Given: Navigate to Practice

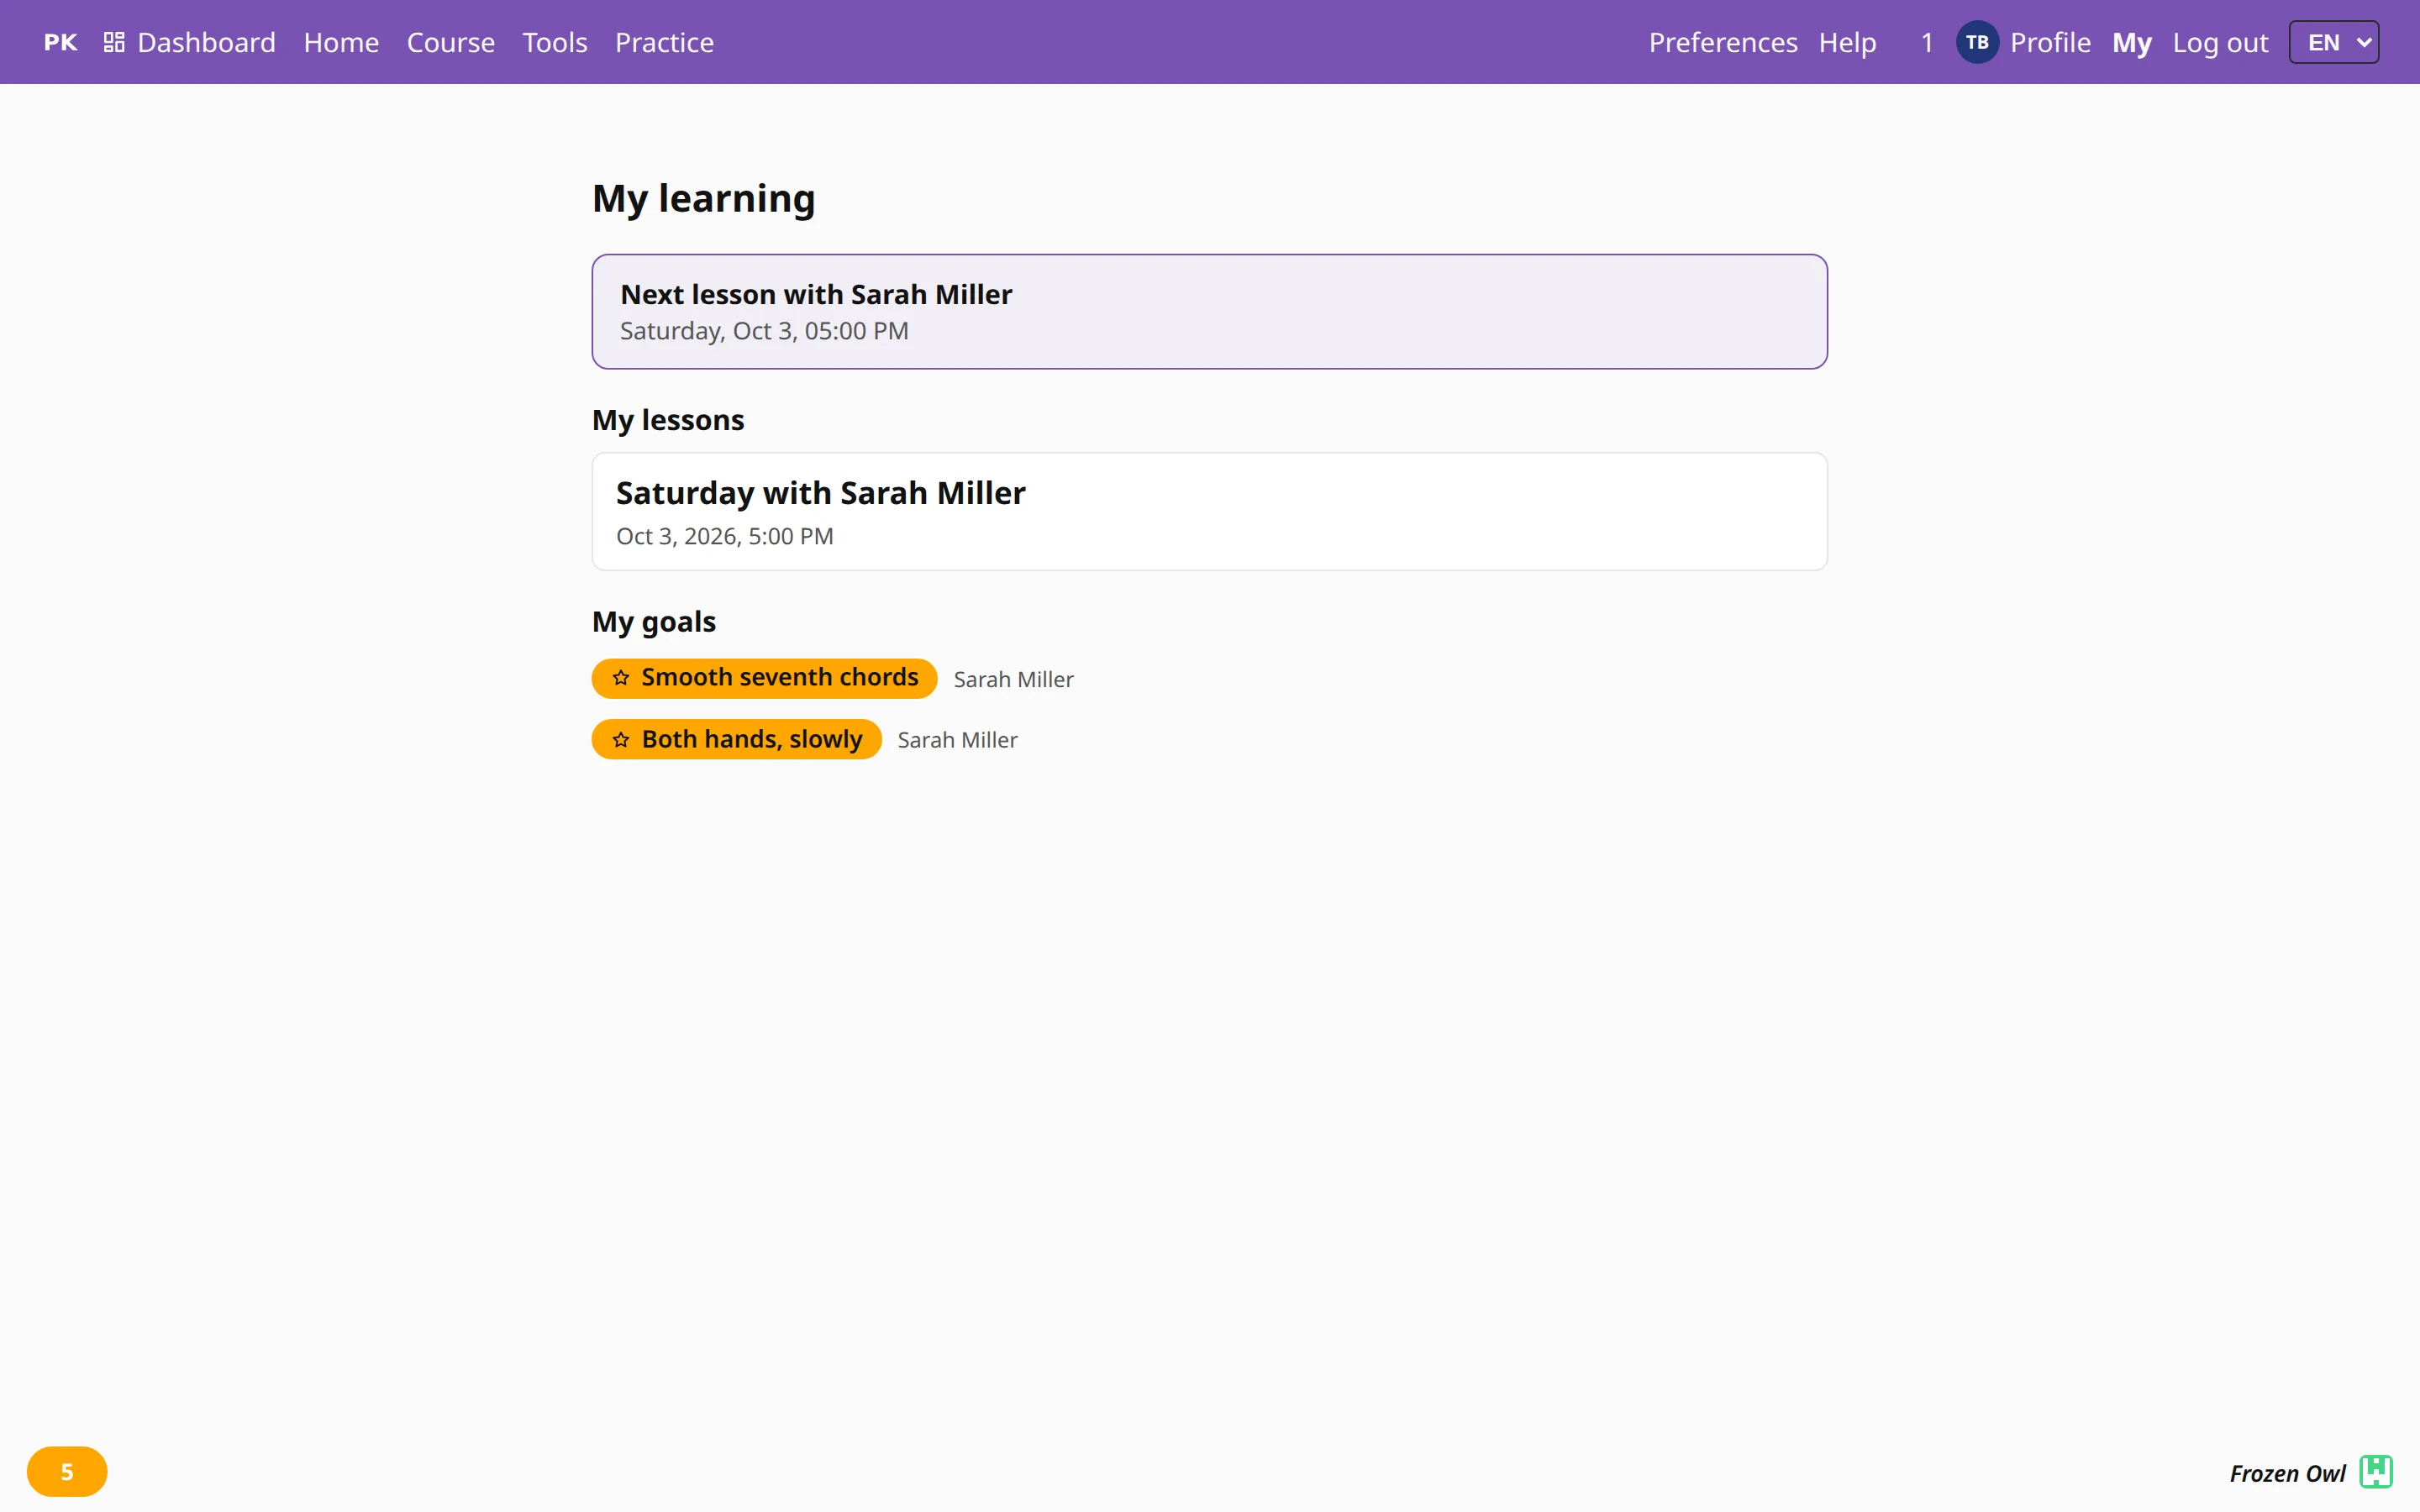Looking at the screenshot, I should [x=664, y=42].
